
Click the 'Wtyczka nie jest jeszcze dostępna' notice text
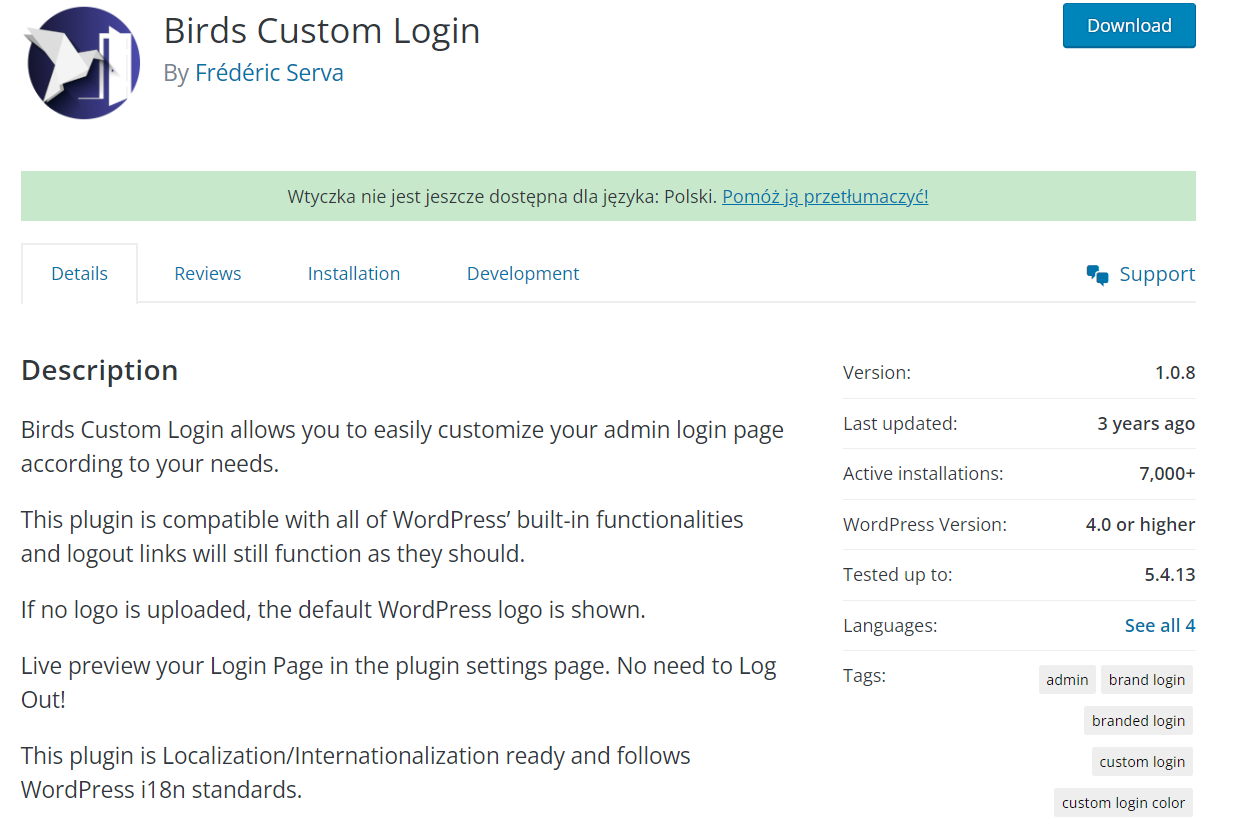[502, 197]
